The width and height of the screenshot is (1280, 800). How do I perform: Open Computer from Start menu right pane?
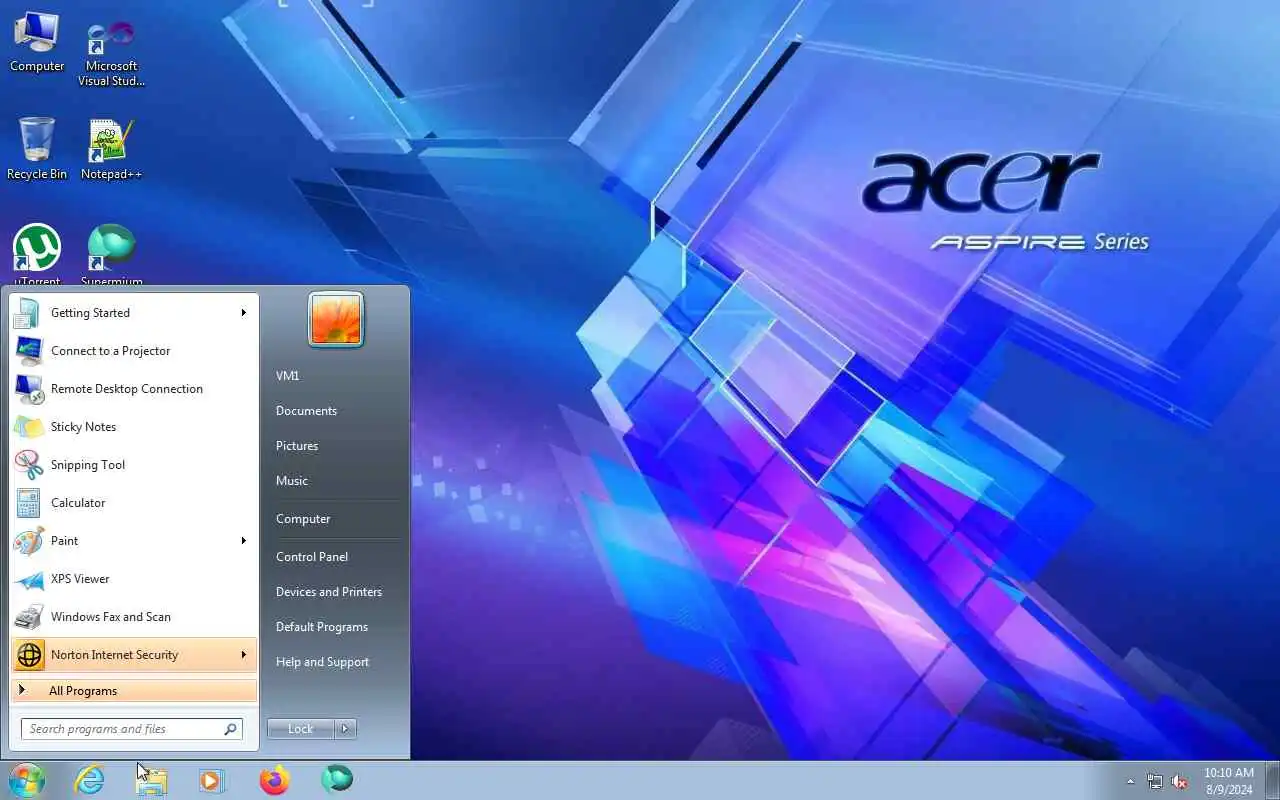point(303,519)
